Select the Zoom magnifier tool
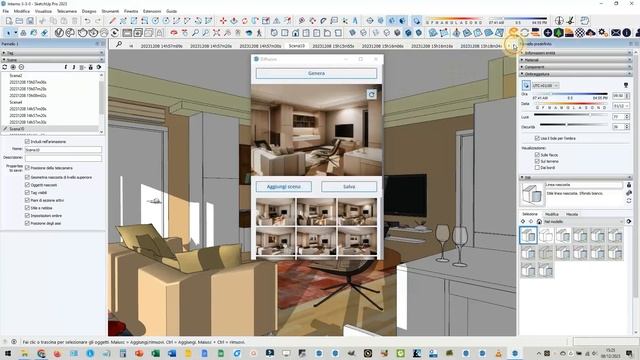The image size is (640, 360). 195,33
